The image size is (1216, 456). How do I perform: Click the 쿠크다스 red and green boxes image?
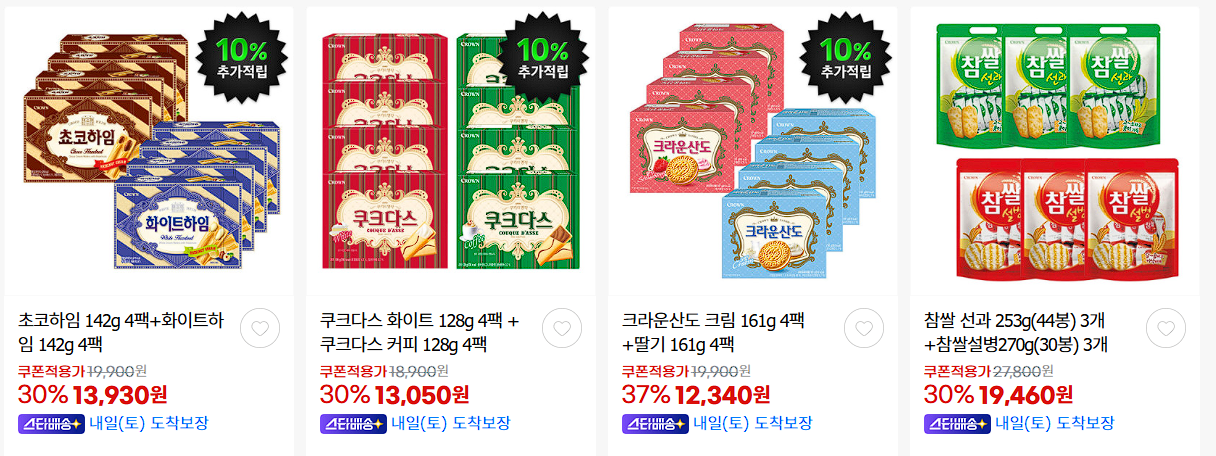(451, 150)
